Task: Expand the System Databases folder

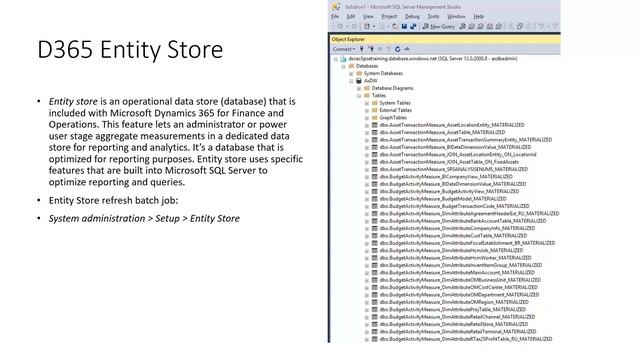Action: (351, 73)
